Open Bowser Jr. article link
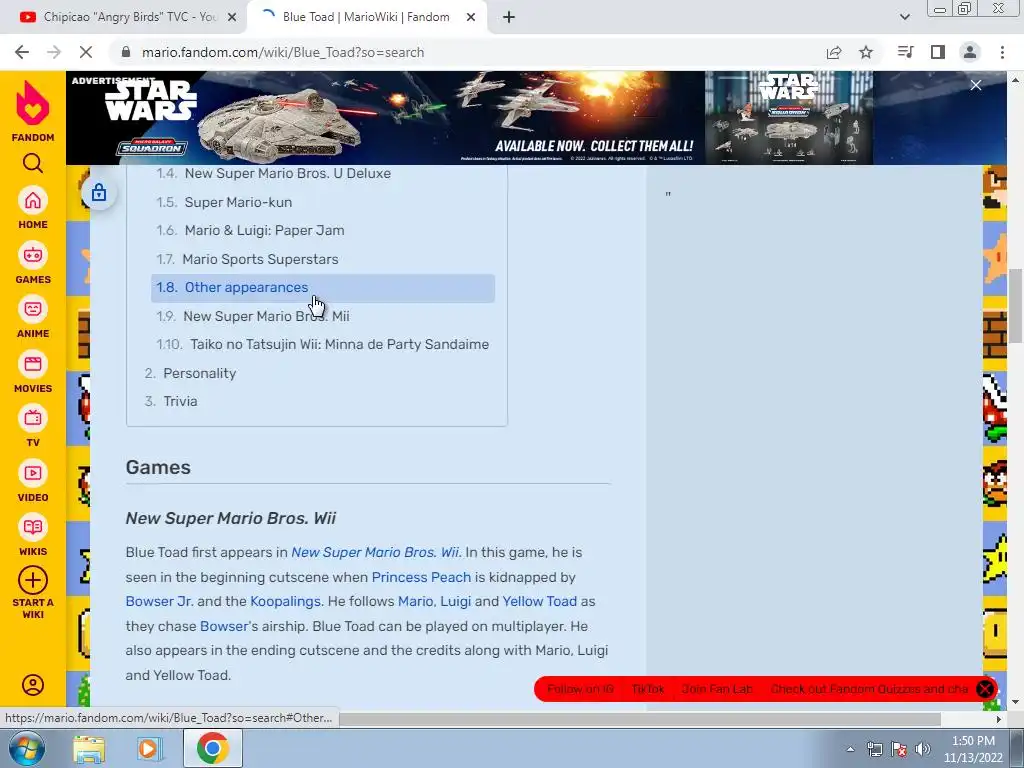This screenshot has height=768, width=1024. [x=159, y=601]
